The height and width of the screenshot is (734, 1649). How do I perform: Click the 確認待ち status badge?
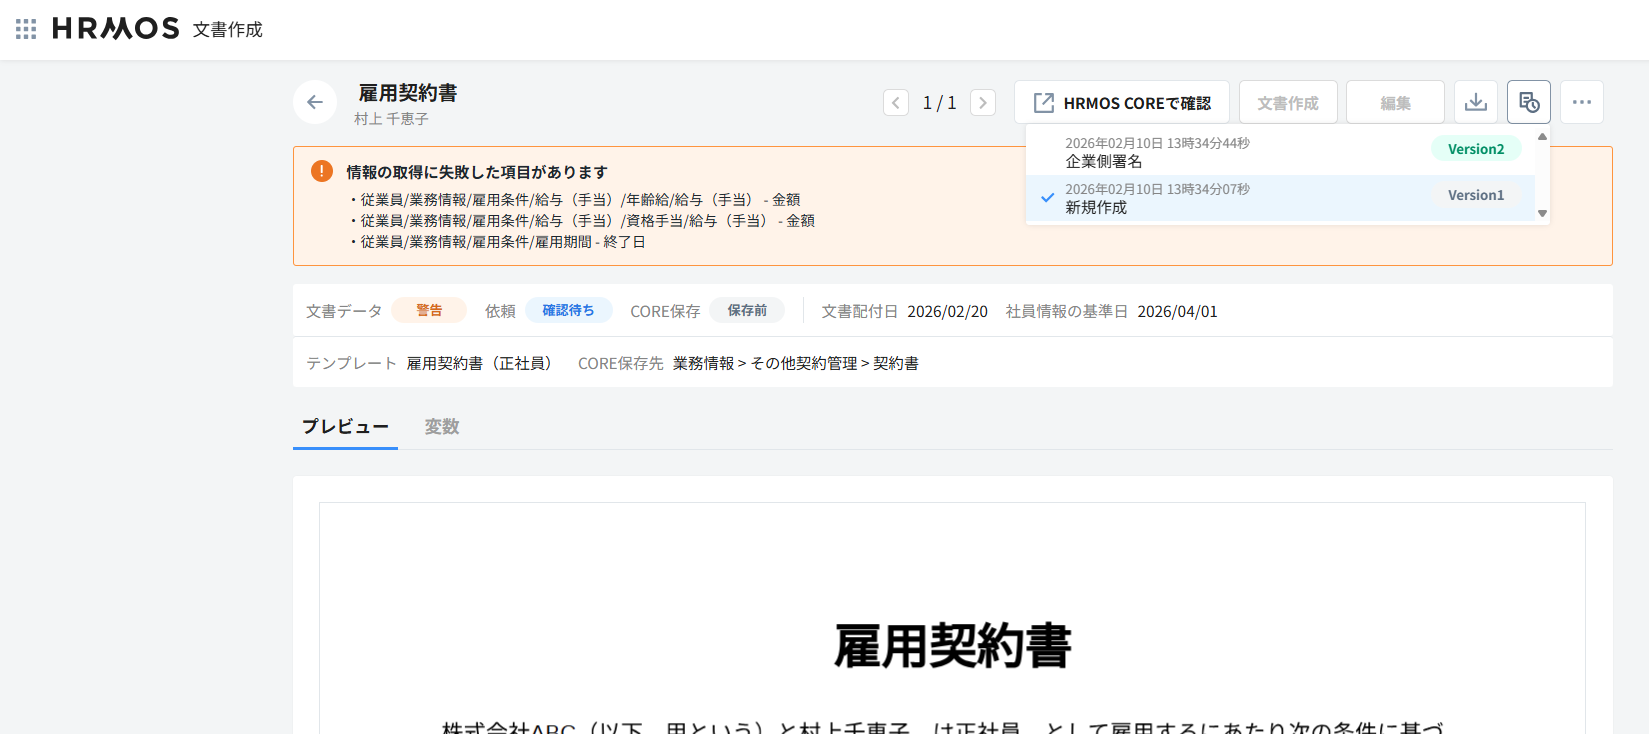[568, 311]
